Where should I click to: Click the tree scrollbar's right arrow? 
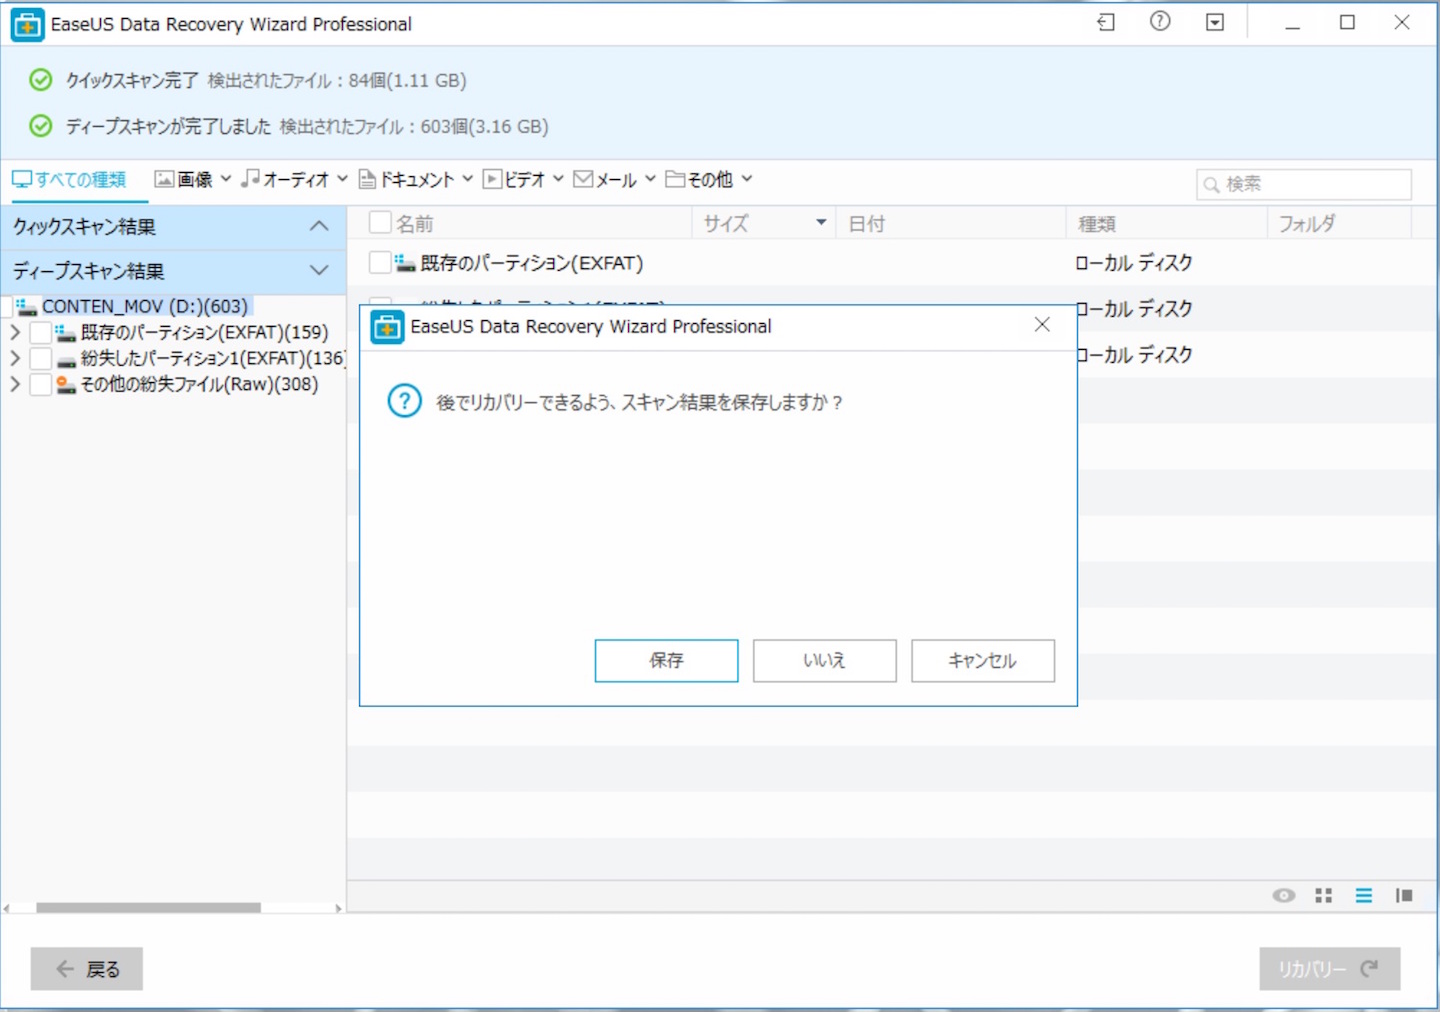(339, 908)
